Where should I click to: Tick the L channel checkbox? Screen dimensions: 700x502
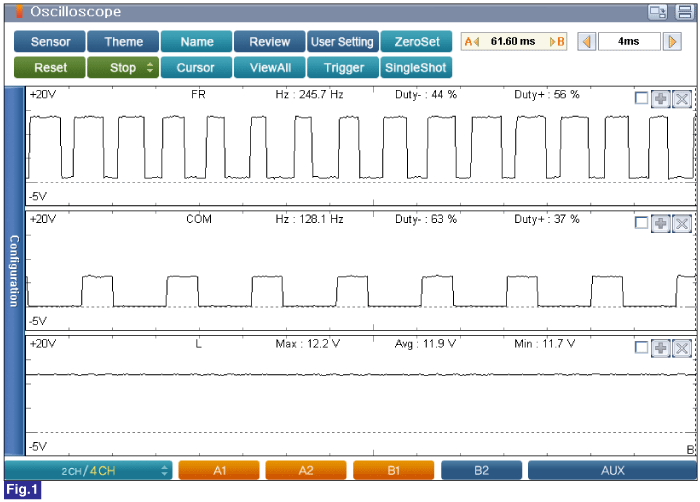coord(642,347)
